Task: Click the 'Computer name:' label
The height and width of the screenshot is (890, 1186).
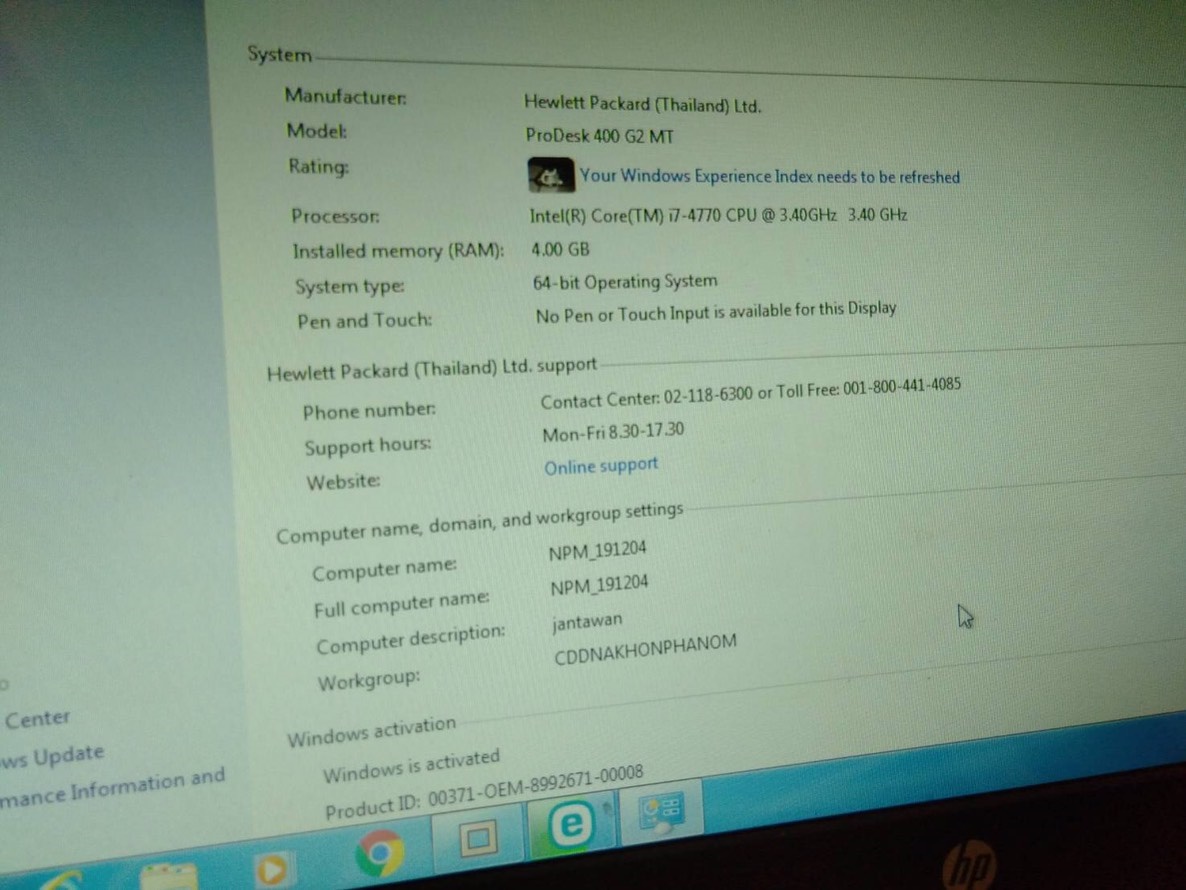Action: tap(384, 569)
